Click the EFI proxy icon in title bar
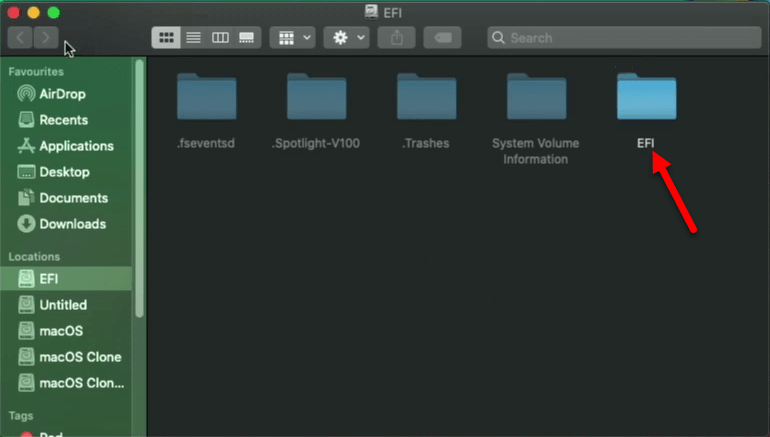 [x=371, y=12]
